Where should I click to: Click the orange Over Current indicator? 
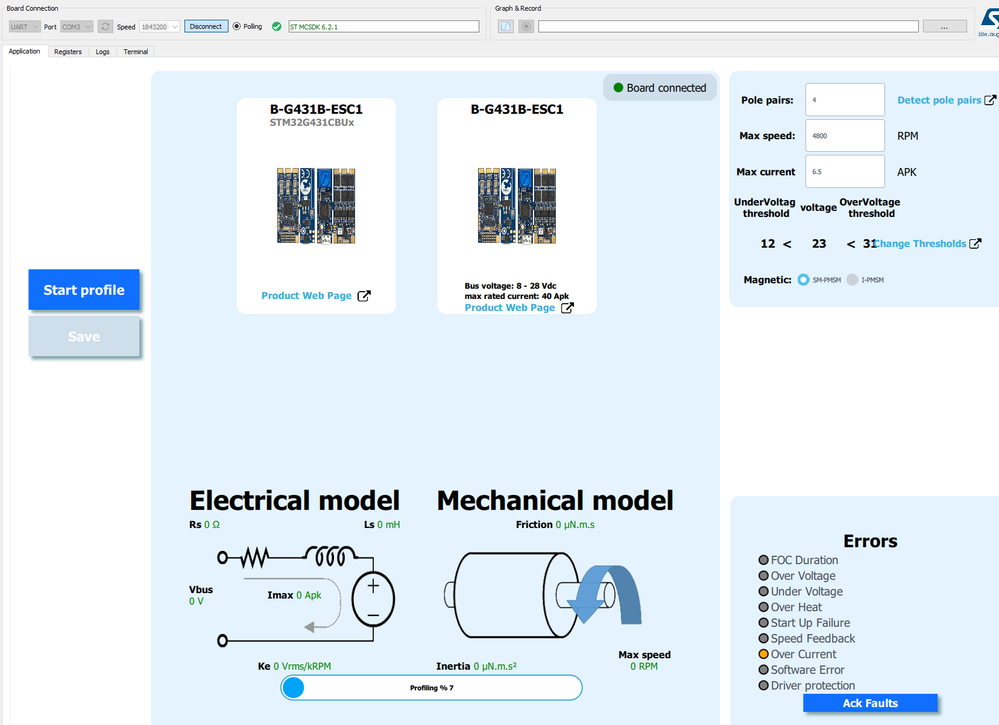tap(763, 654)
